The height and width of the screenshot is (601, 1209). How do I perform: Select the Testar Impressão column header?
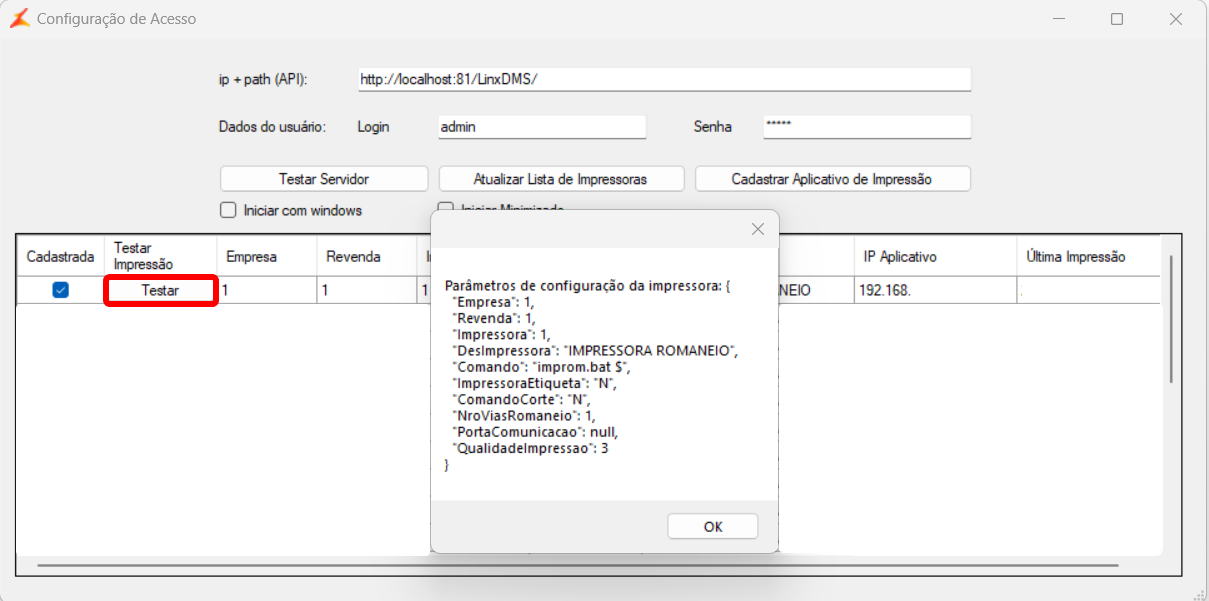[160, 257]
